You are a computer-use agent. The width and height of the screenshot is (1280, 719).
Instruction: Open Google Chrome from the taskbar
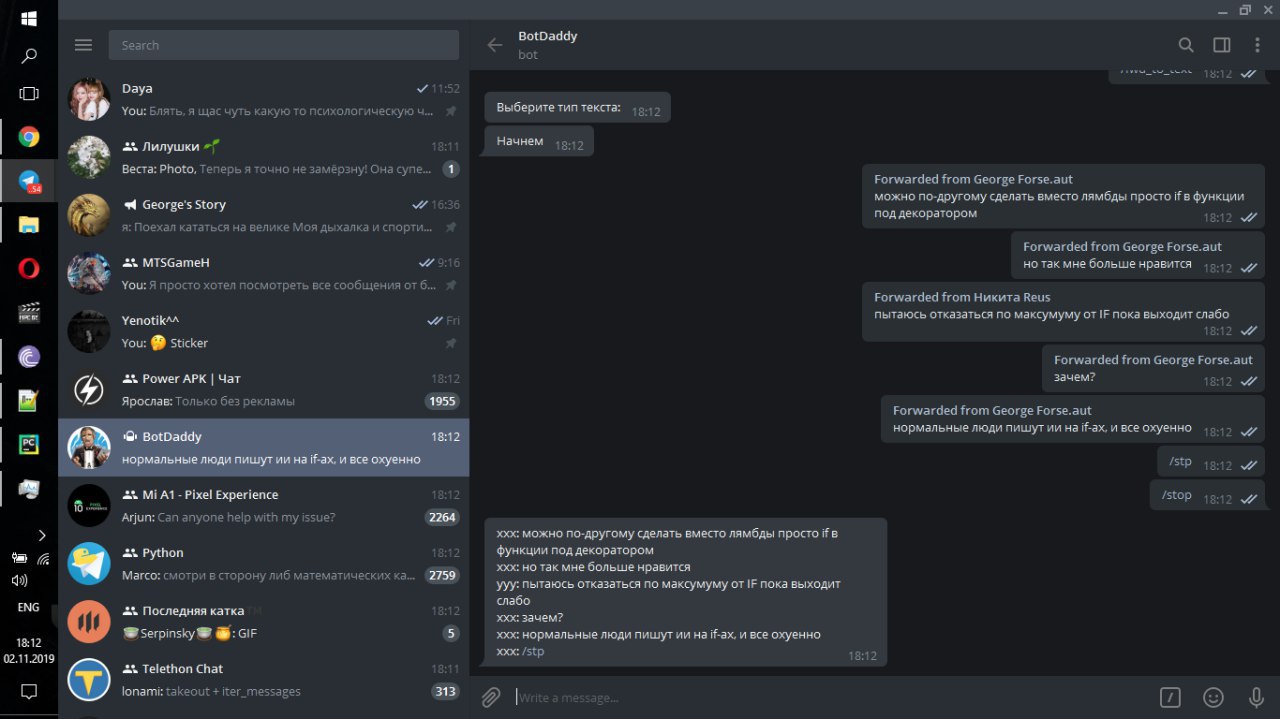pos(29,137)
